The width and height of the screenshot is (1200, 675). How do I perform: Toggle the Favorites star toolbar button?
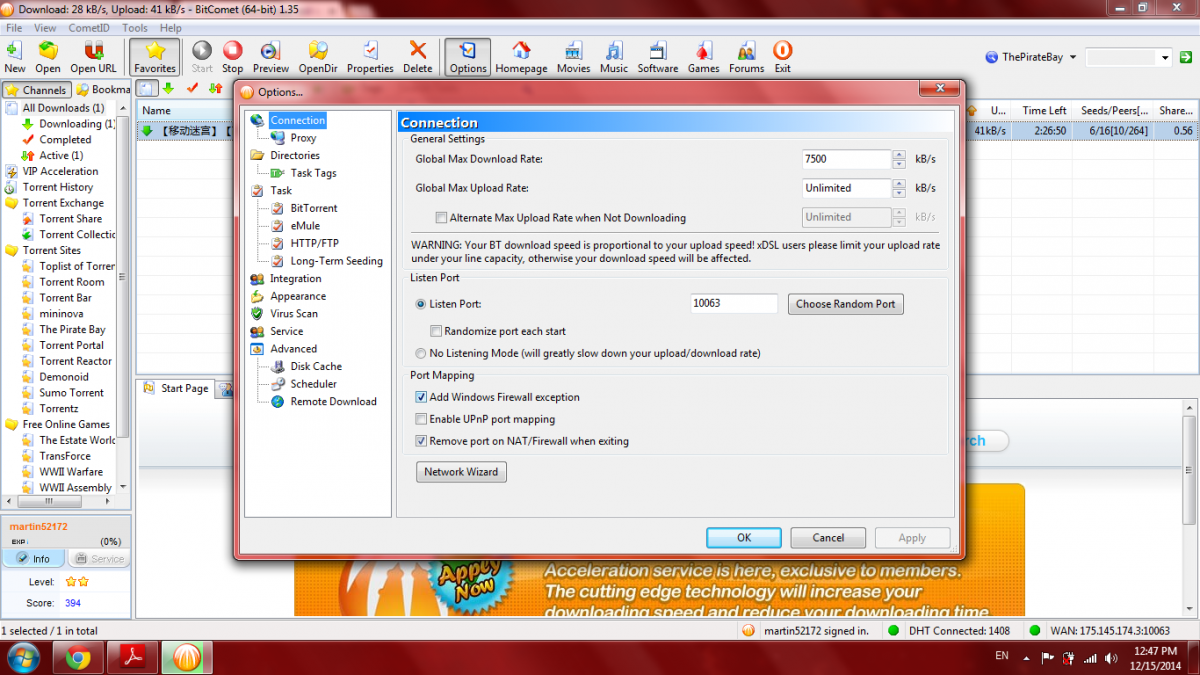pyautogui.click(x=155, y=57)
